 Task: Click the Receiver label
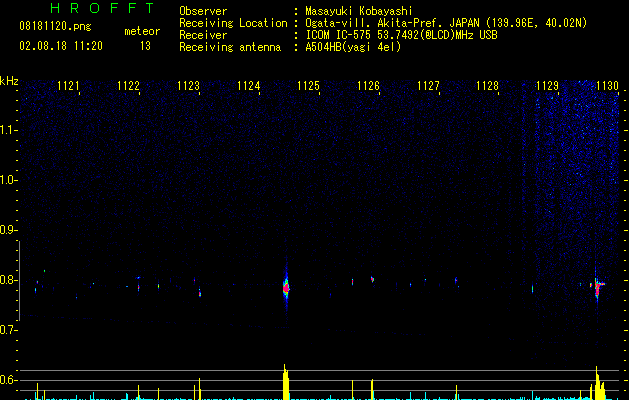point(203,35)
